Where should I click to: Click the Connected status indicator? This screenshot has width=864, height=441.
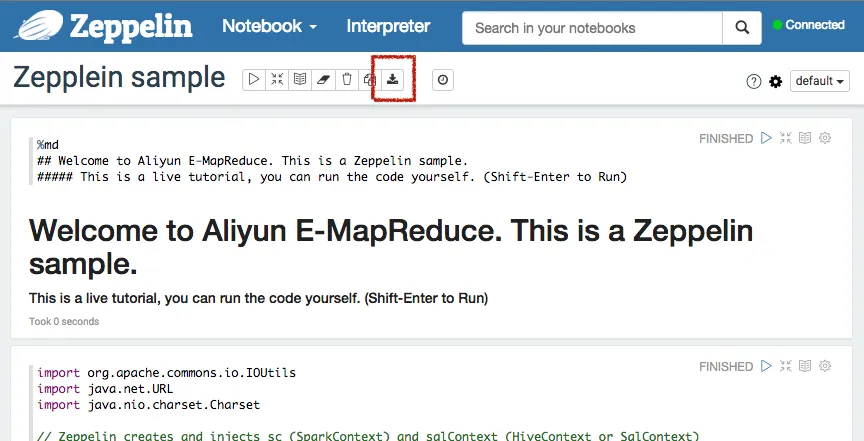[808, 25]
